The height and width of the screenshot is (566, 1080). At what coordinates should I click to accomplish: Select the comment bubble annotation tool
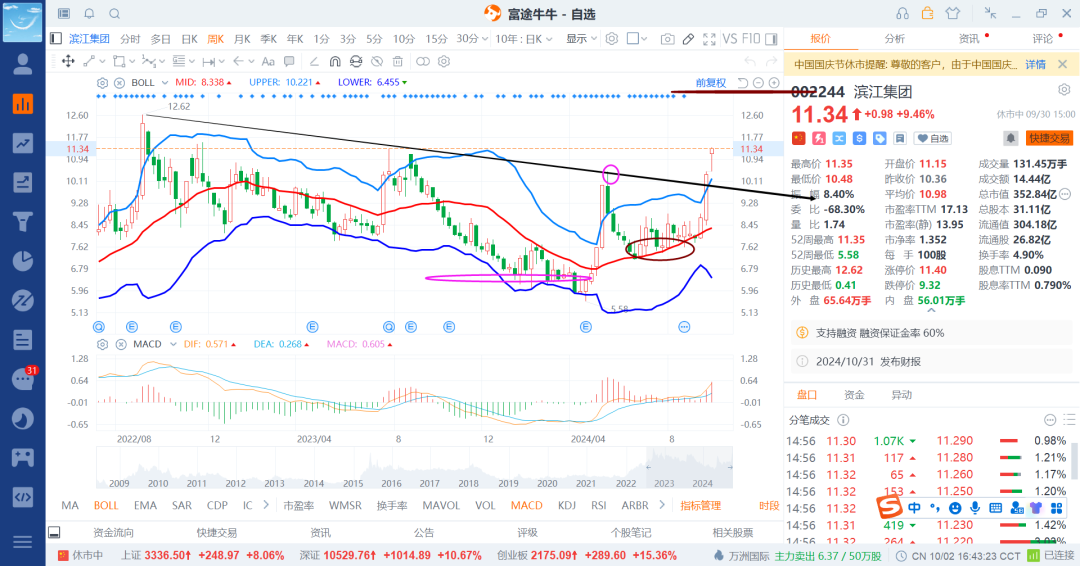point(289,61)
